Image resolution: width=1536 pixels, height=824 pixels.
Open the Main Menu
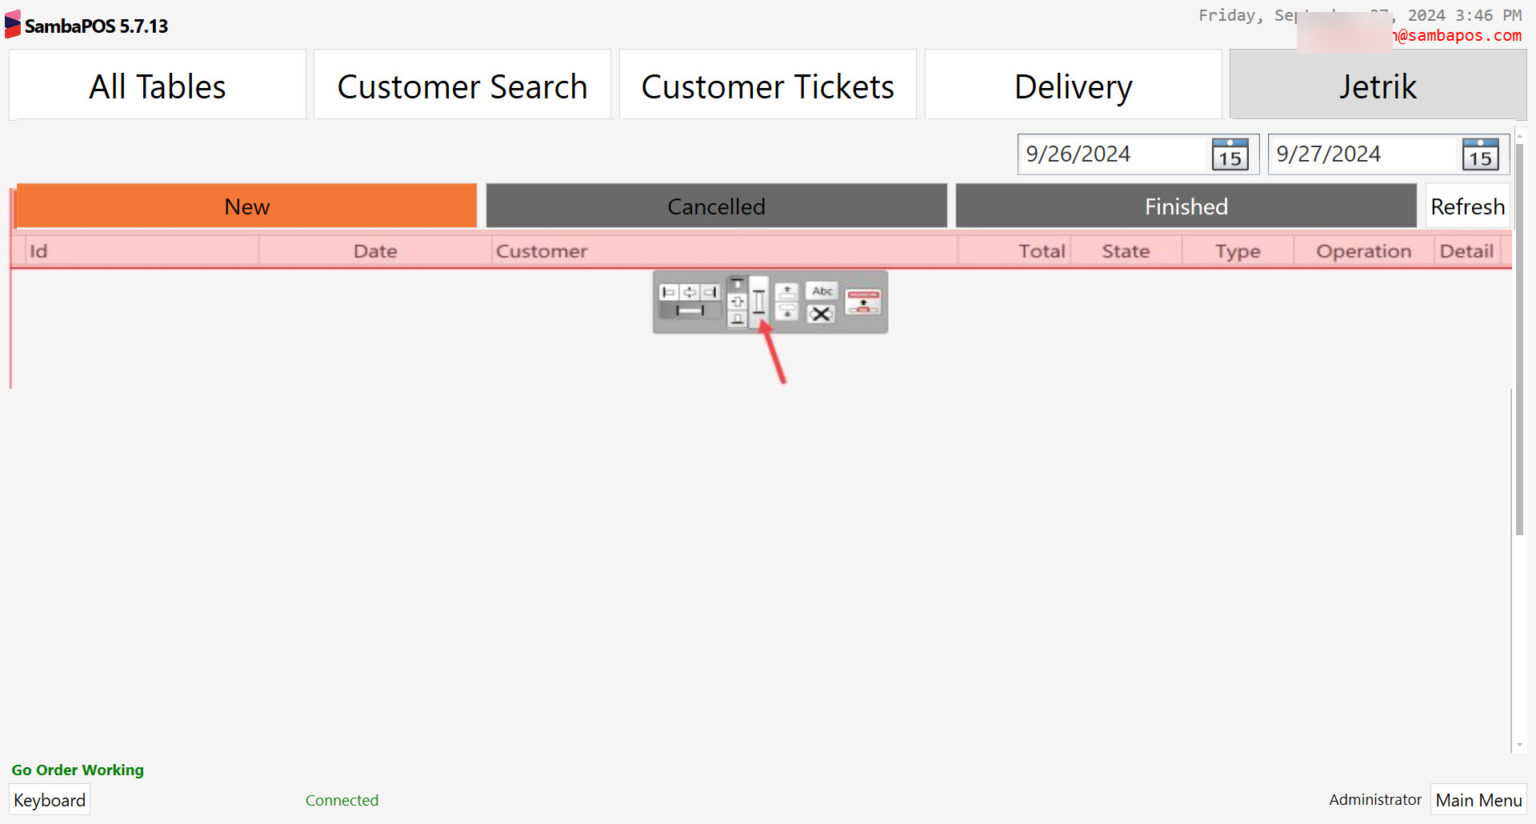pyautogui.click(x=1478, y=799)
